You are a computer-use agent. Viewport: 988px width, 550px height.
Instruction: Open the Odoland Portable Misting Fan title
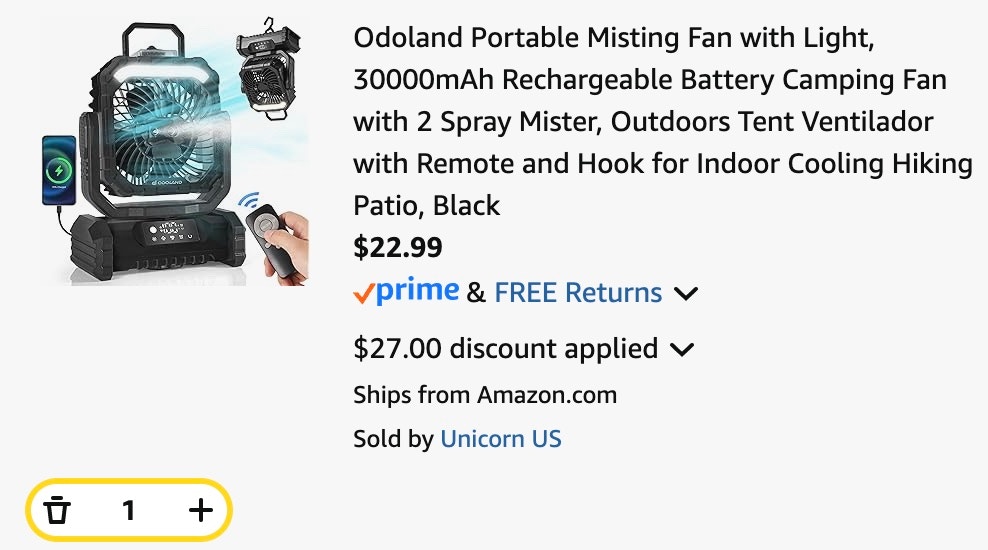(662, 122)
